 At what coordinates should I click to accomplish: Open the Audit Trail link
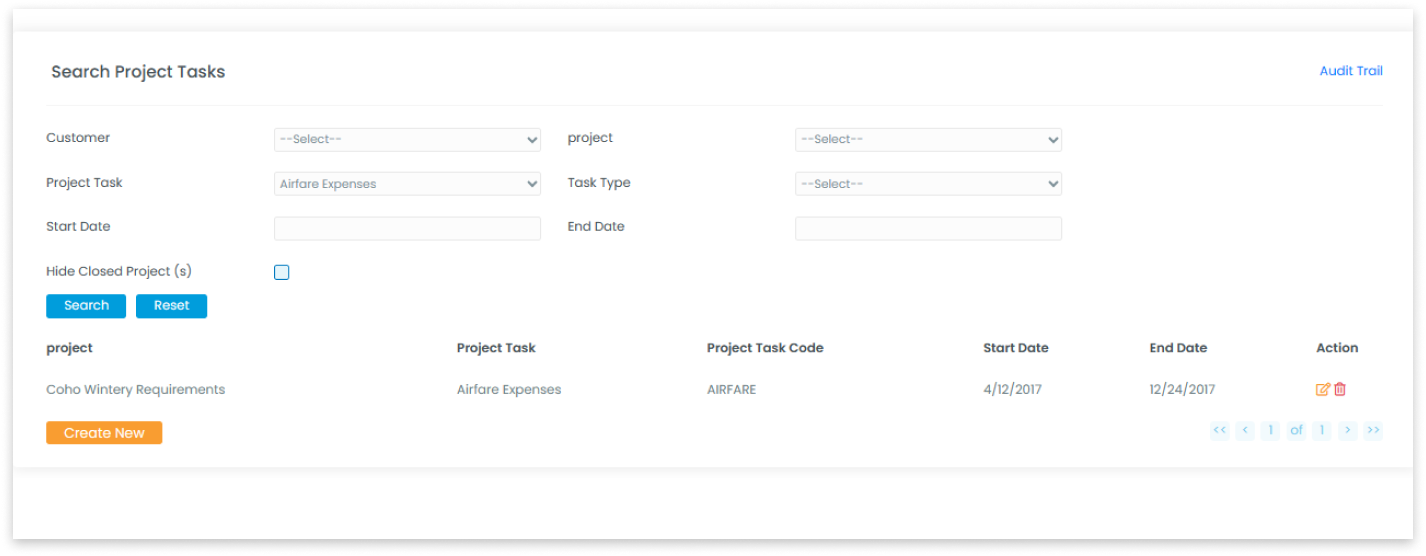1351,71
